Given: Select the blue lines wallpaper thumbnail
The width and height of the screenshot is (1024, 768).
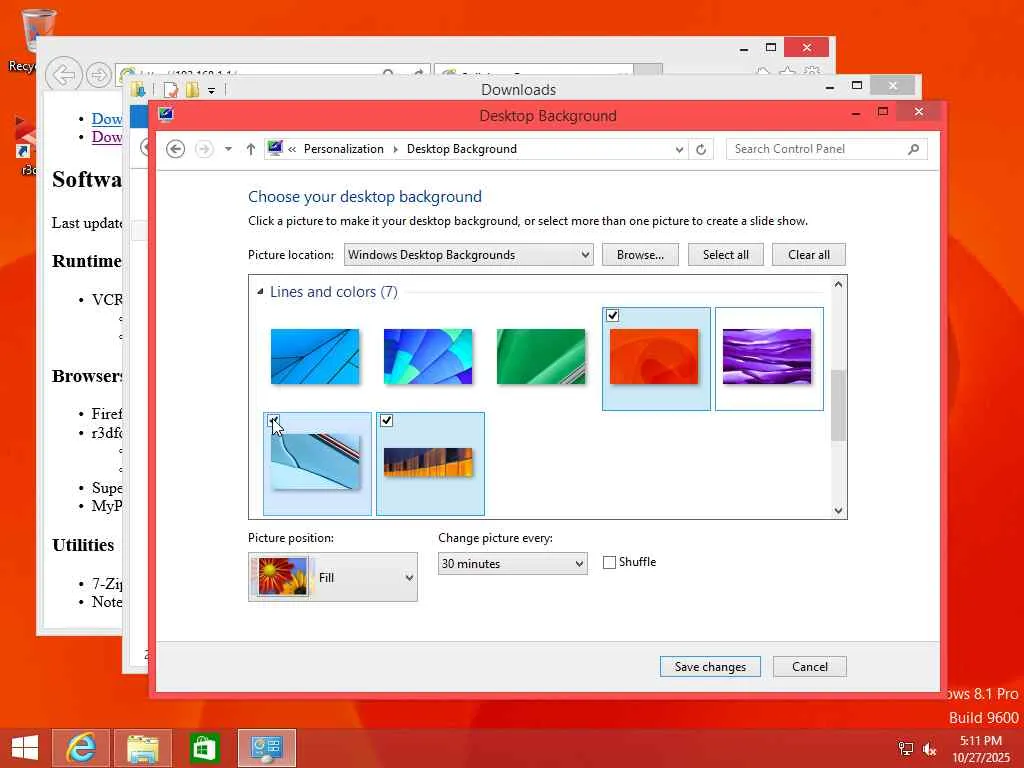Looking at the screenshot, I should [x=315, y=357].
